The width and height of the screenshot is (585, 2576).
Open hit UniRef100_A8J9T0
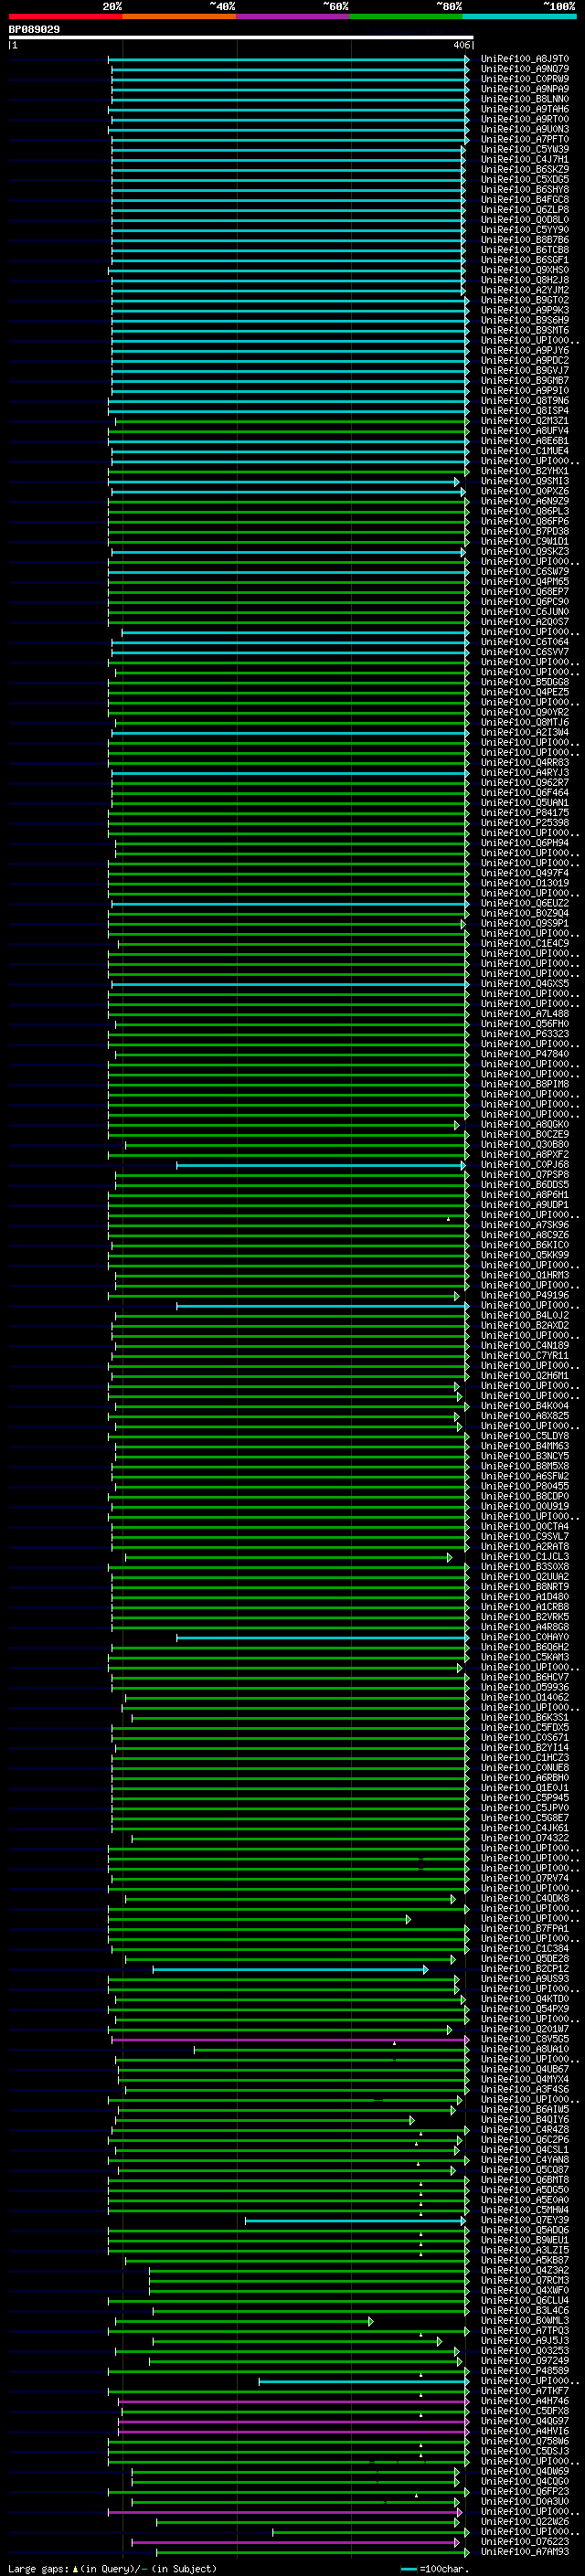[x=524, y=59]
